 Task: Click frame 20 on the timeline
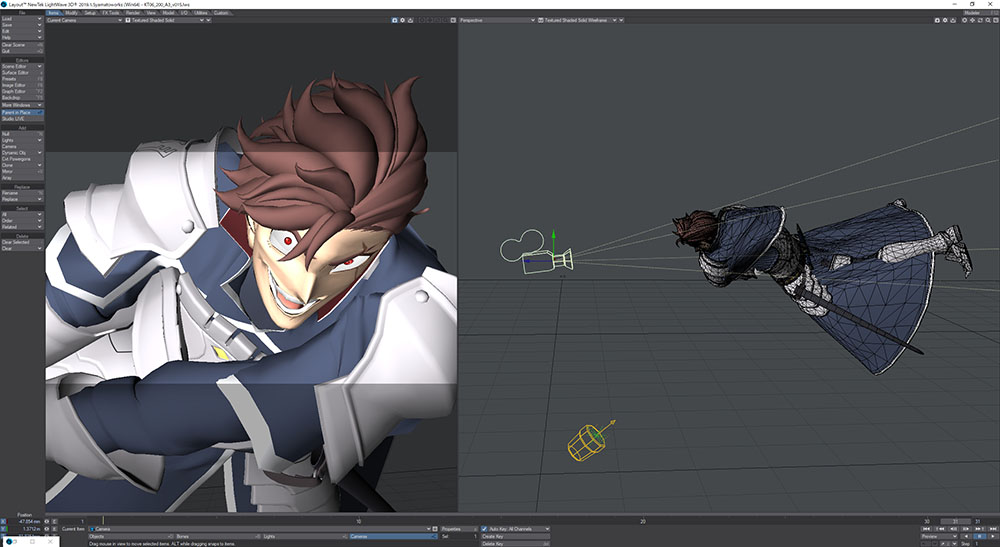pyautogui.click(x=643, y=521)
